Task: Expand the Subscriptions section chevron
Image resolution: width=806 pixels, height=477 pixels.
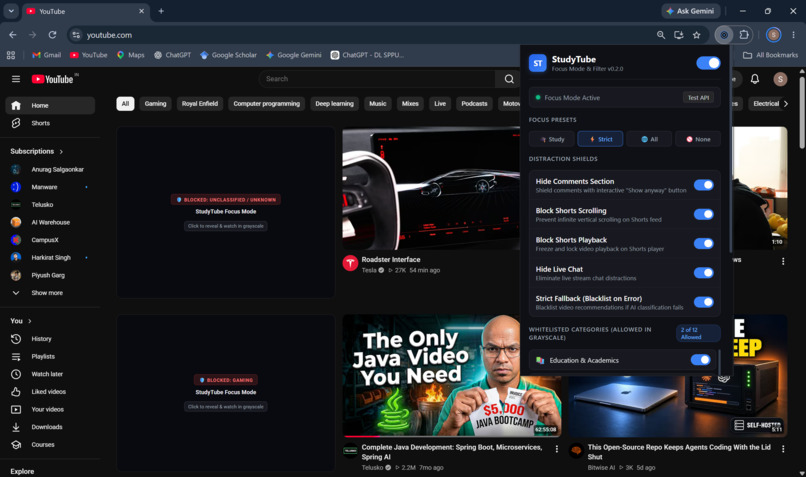Action: (61, 152)
